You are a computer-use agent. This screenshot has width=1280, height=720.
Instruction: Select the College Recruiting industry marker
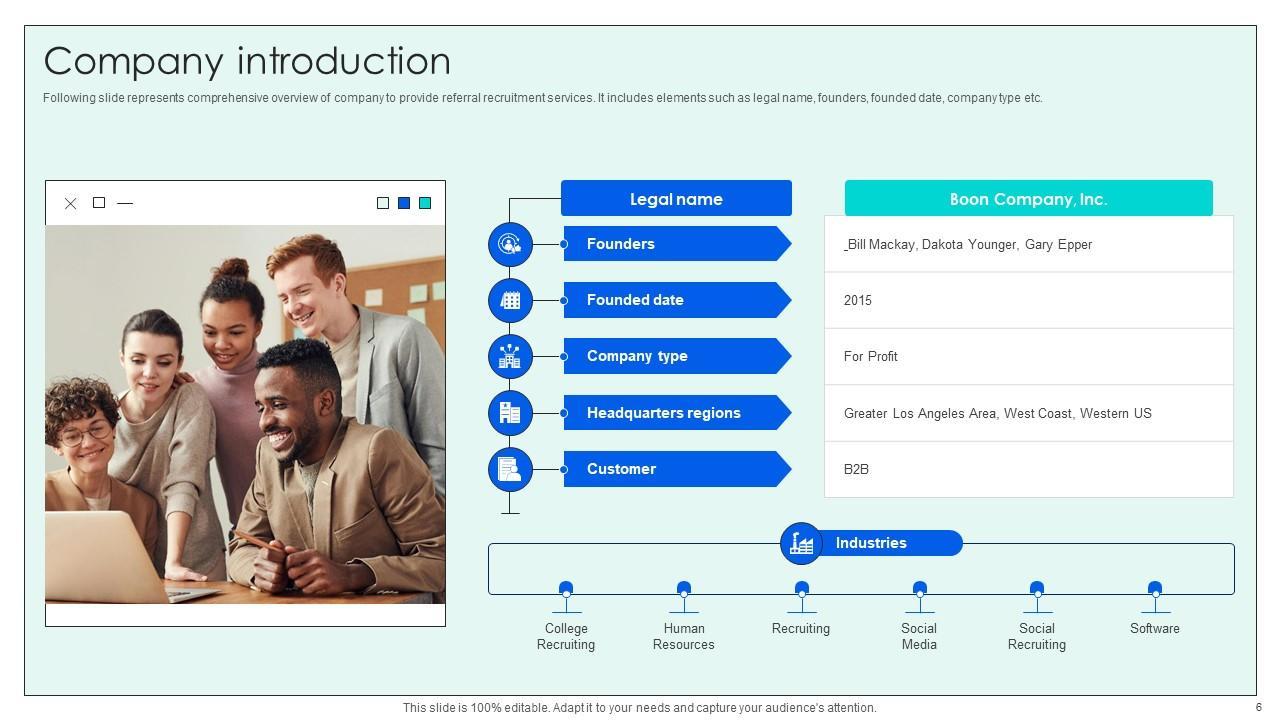point(566,590)
